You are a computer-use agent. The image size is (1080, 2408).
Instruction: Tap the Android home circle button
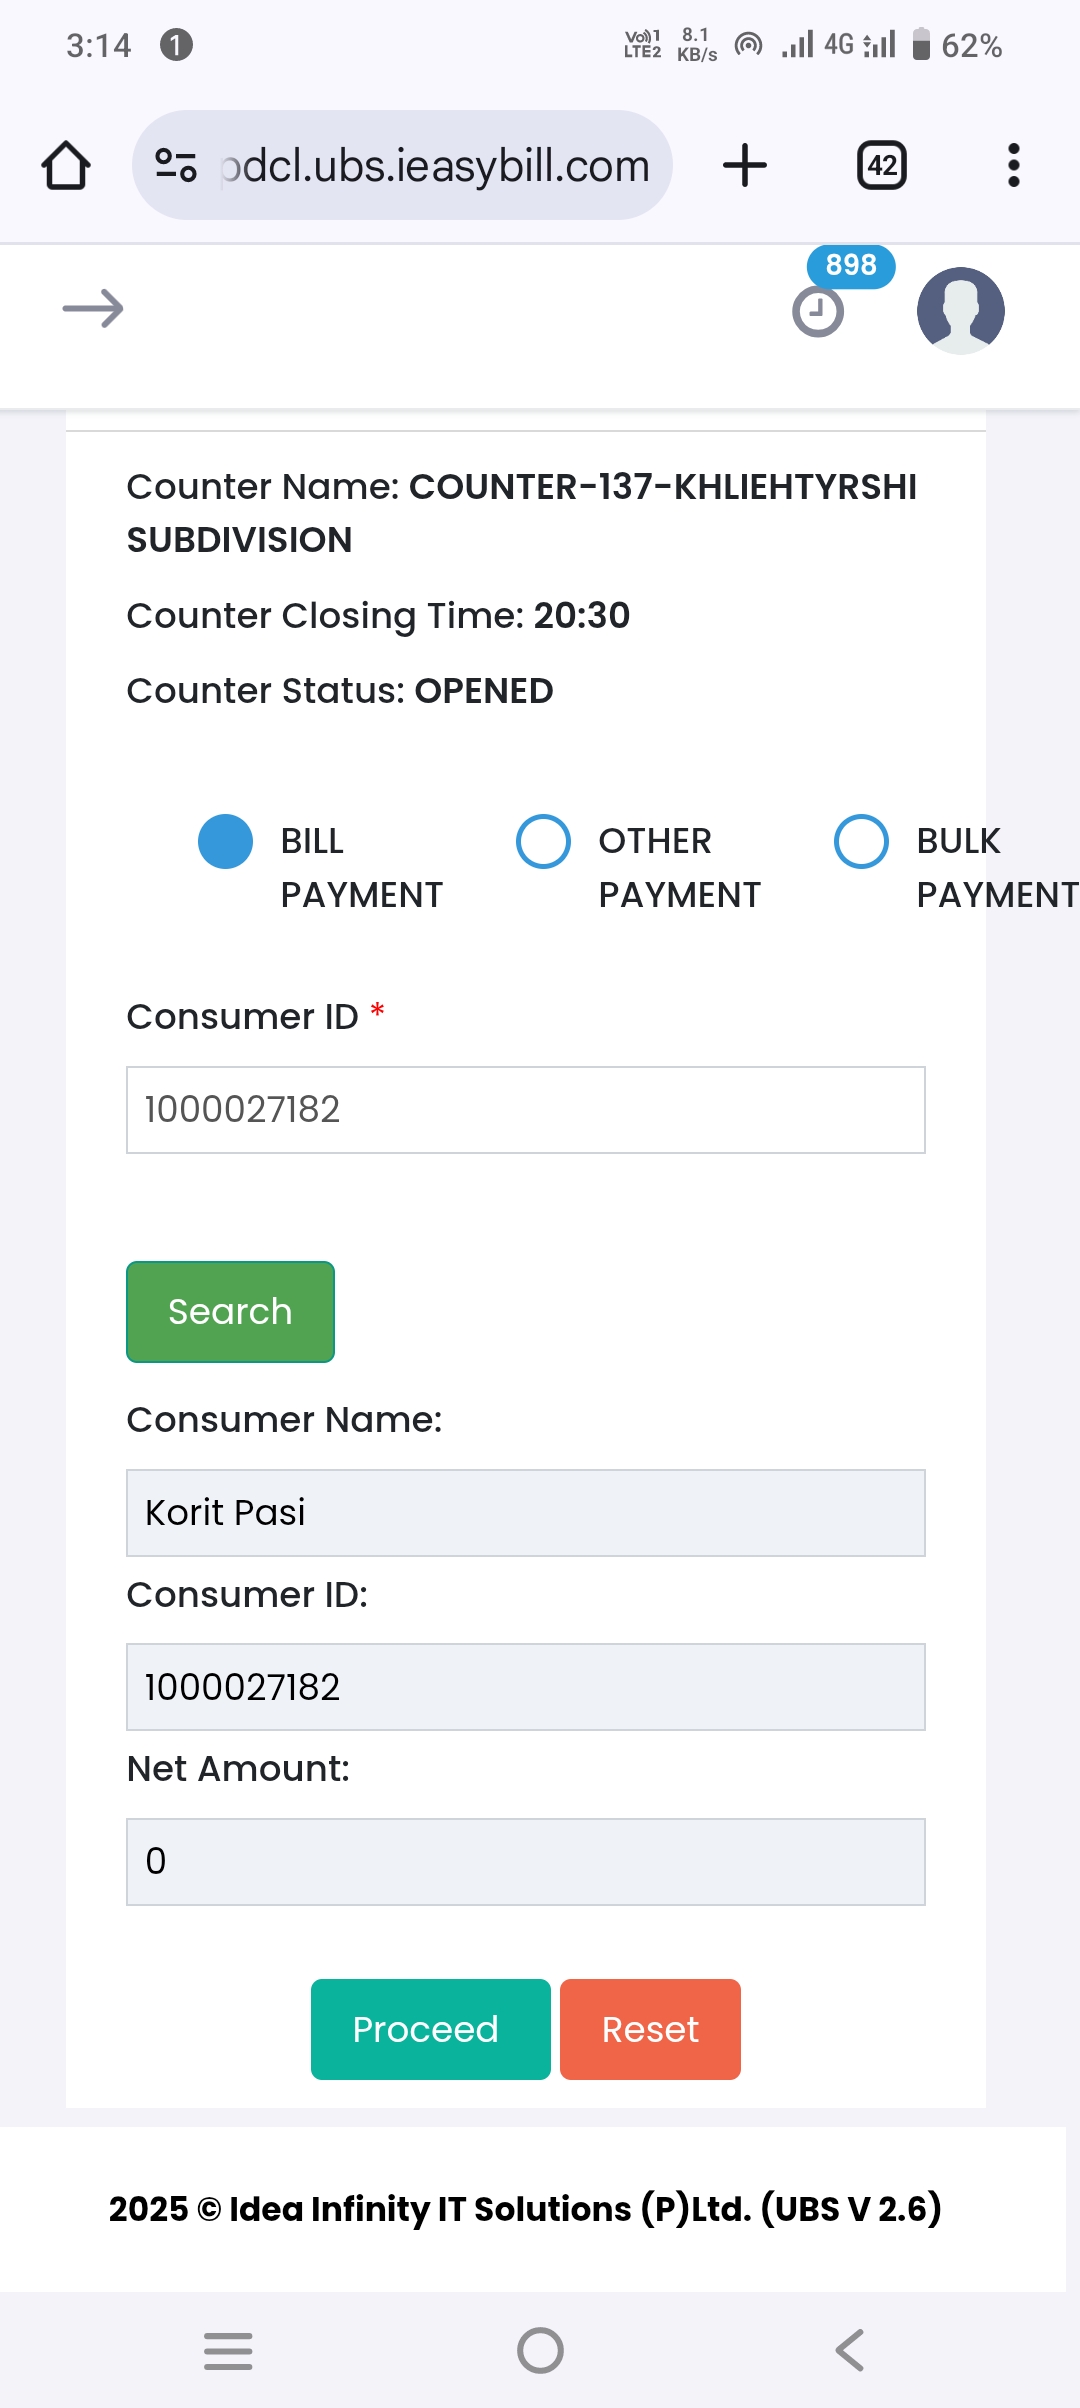[540, 2350]
